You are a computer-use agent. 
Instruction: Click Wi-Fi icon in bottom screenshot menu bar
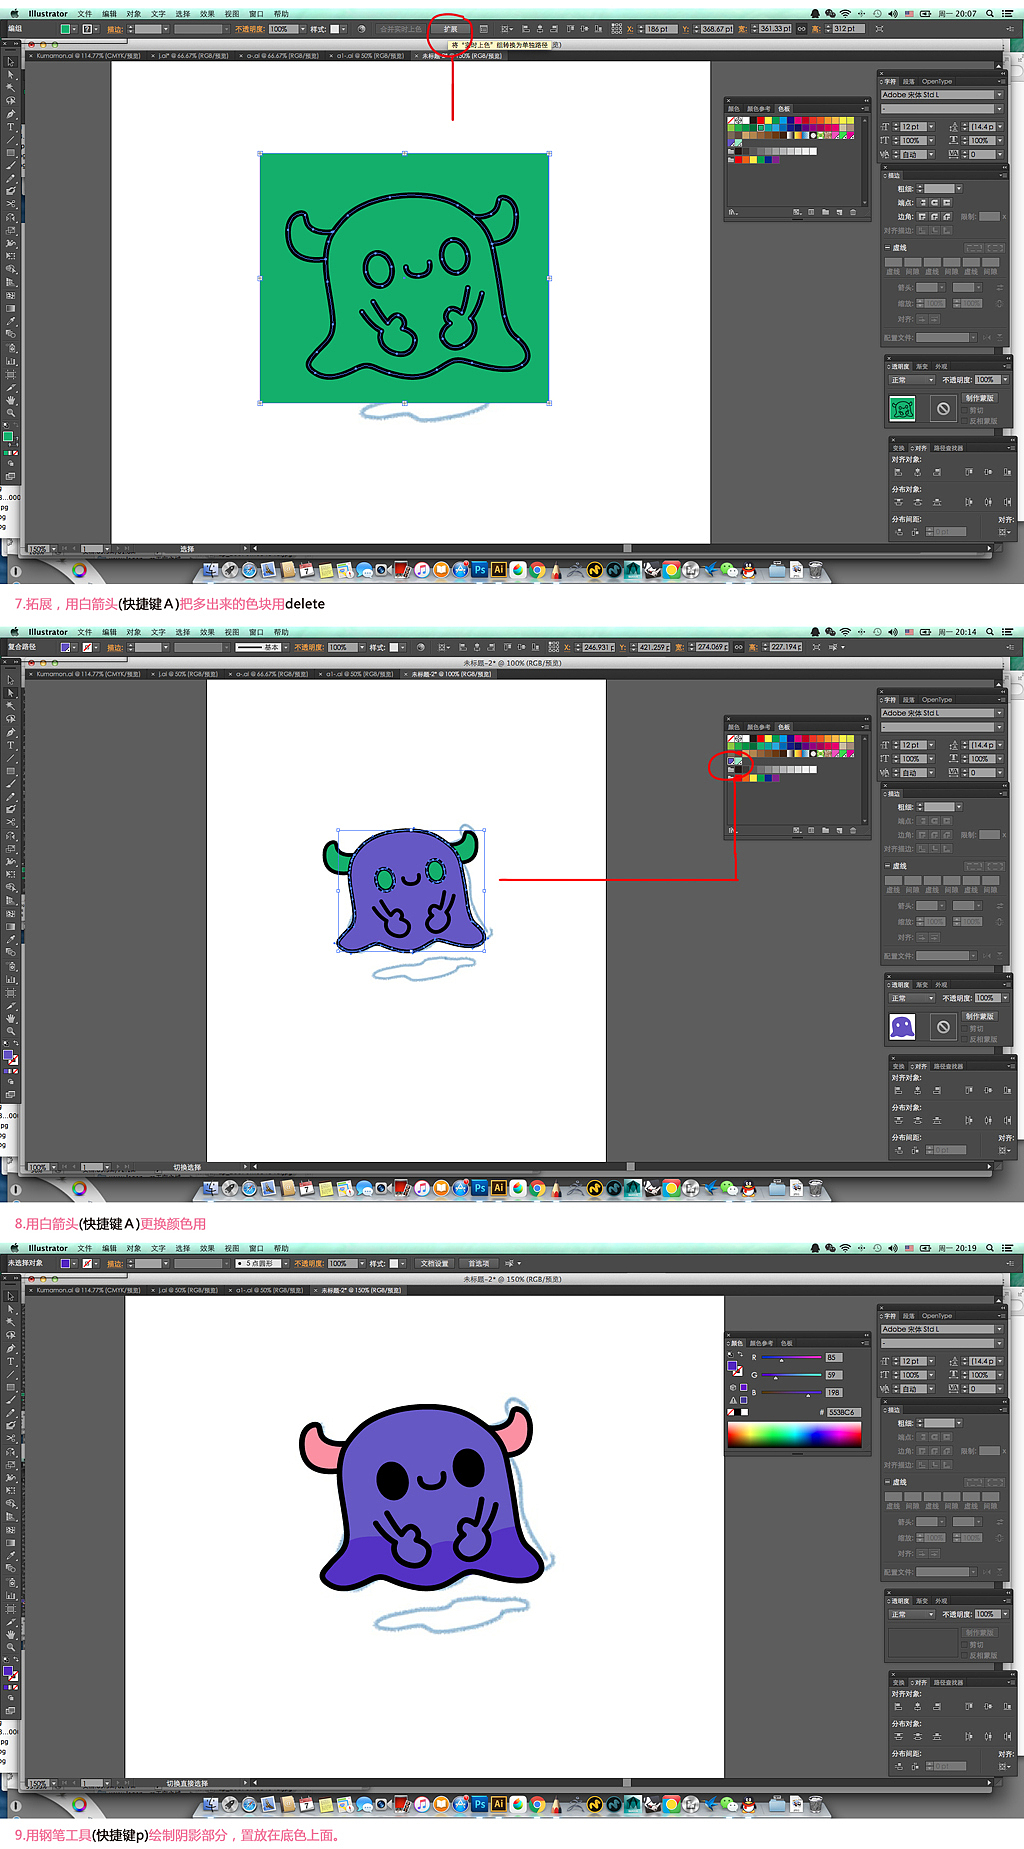[845, 1248]
